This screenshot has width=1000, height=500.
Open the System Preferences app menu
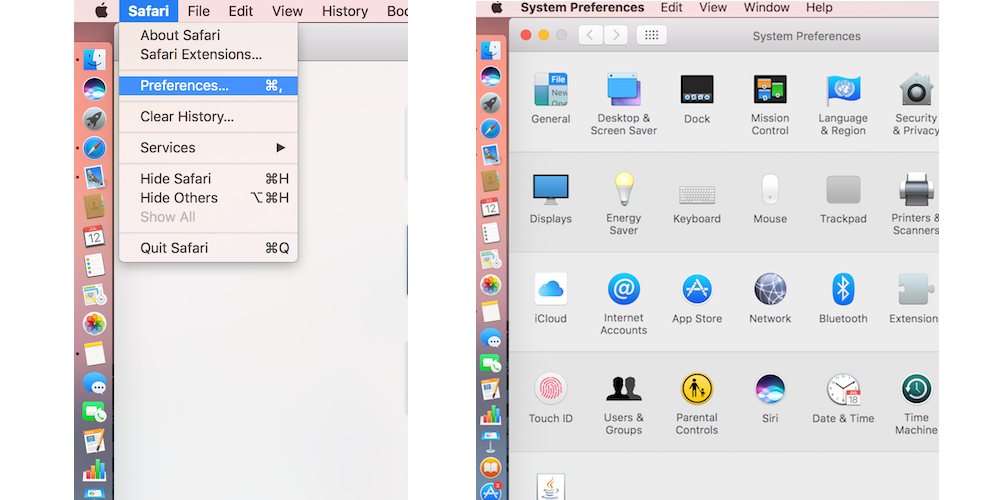582,8
